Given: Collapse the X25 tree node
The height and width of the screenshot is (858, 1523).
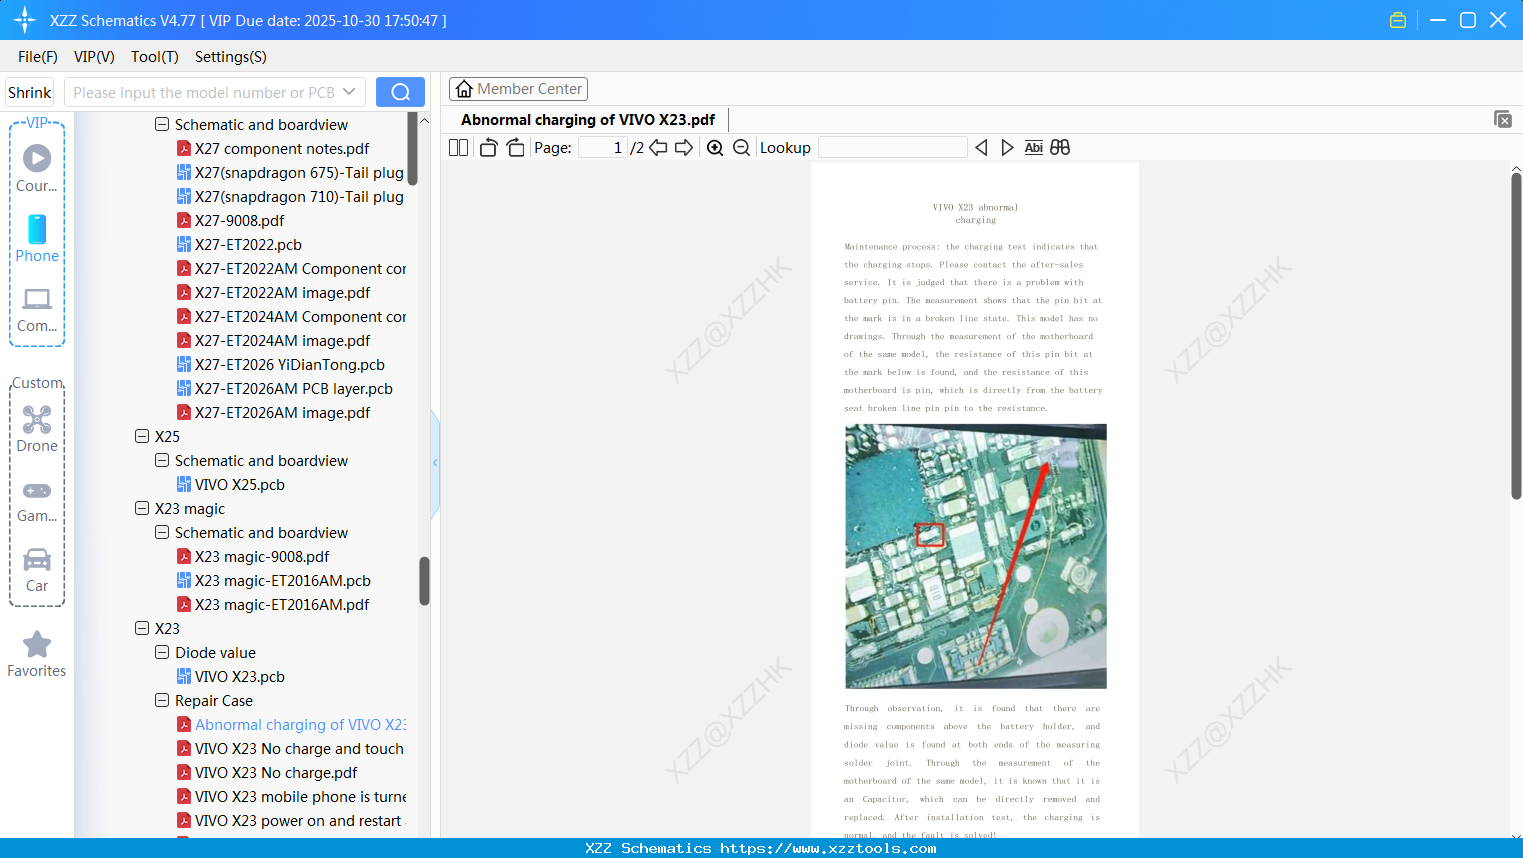Looking at the screenshot, I should coord(142,436).
